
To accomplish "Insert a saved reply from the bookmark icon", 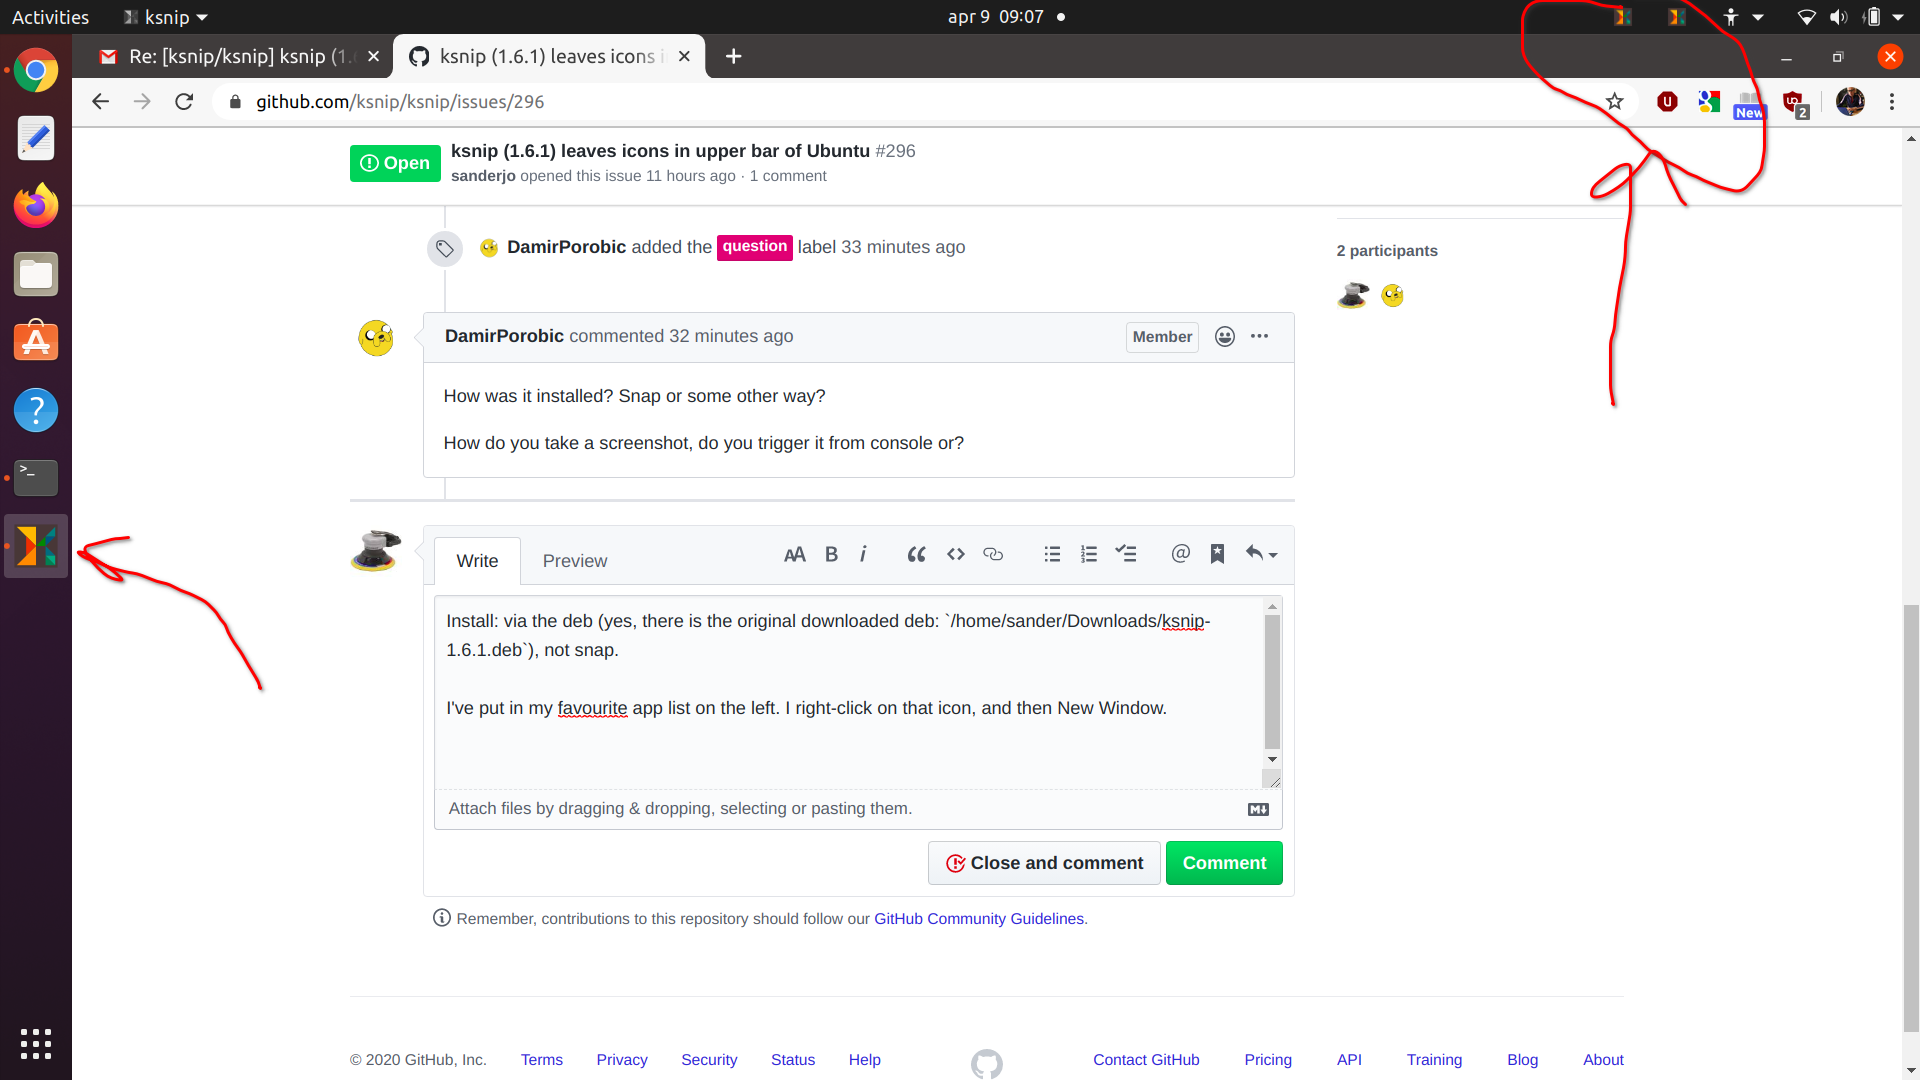I will pyautogui.click(x=1217, y=554).
